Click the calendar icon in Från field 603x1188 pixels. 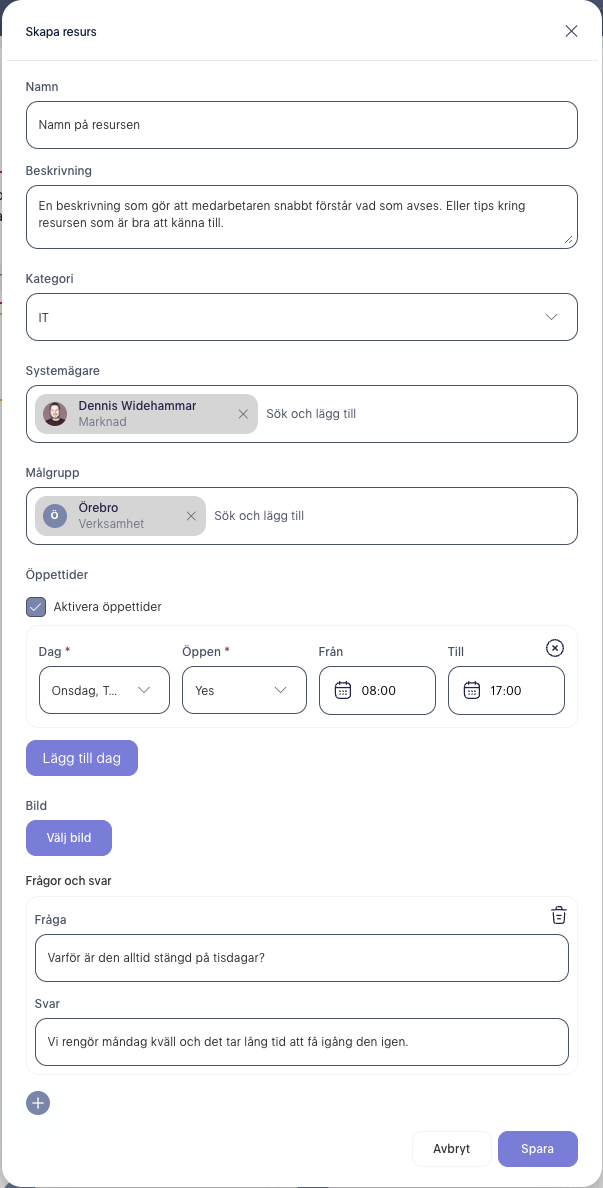point(342,690)
